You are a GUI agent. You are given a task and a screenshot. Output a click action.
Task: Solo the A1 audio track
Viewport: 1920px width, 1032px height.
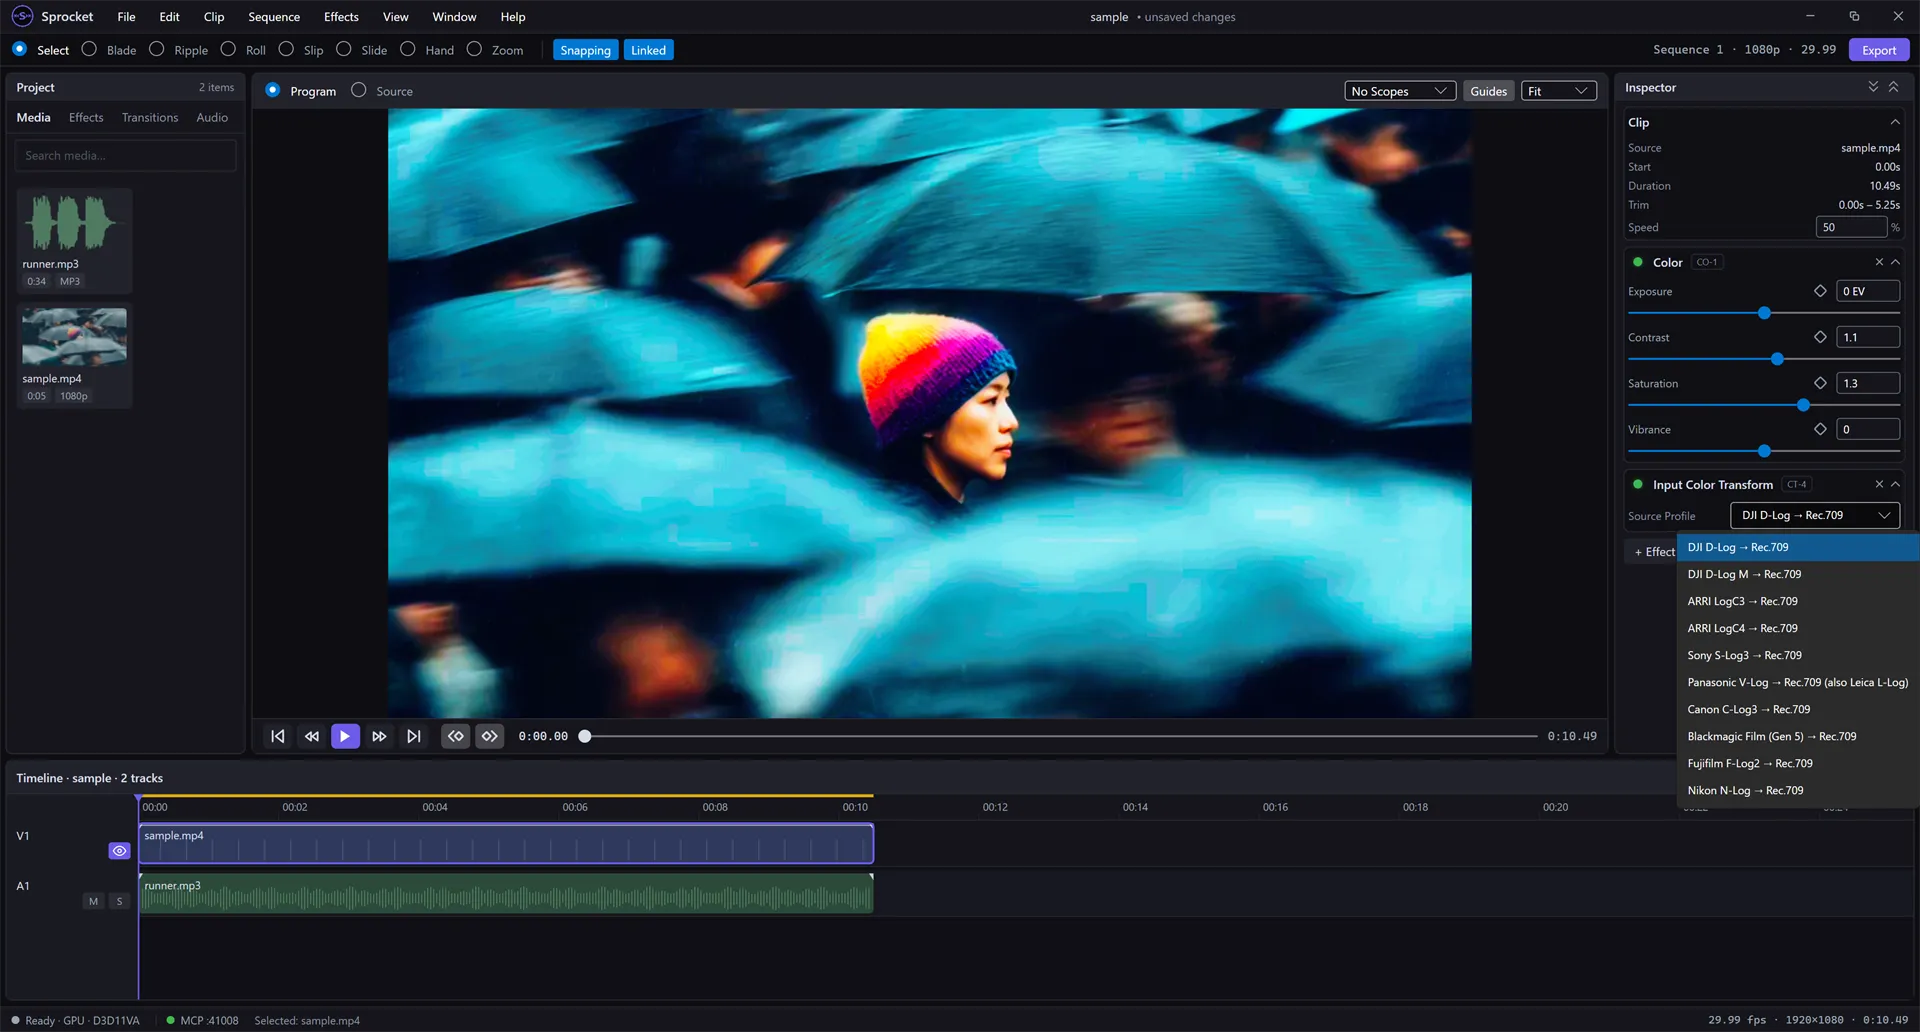tap(120, 901)
